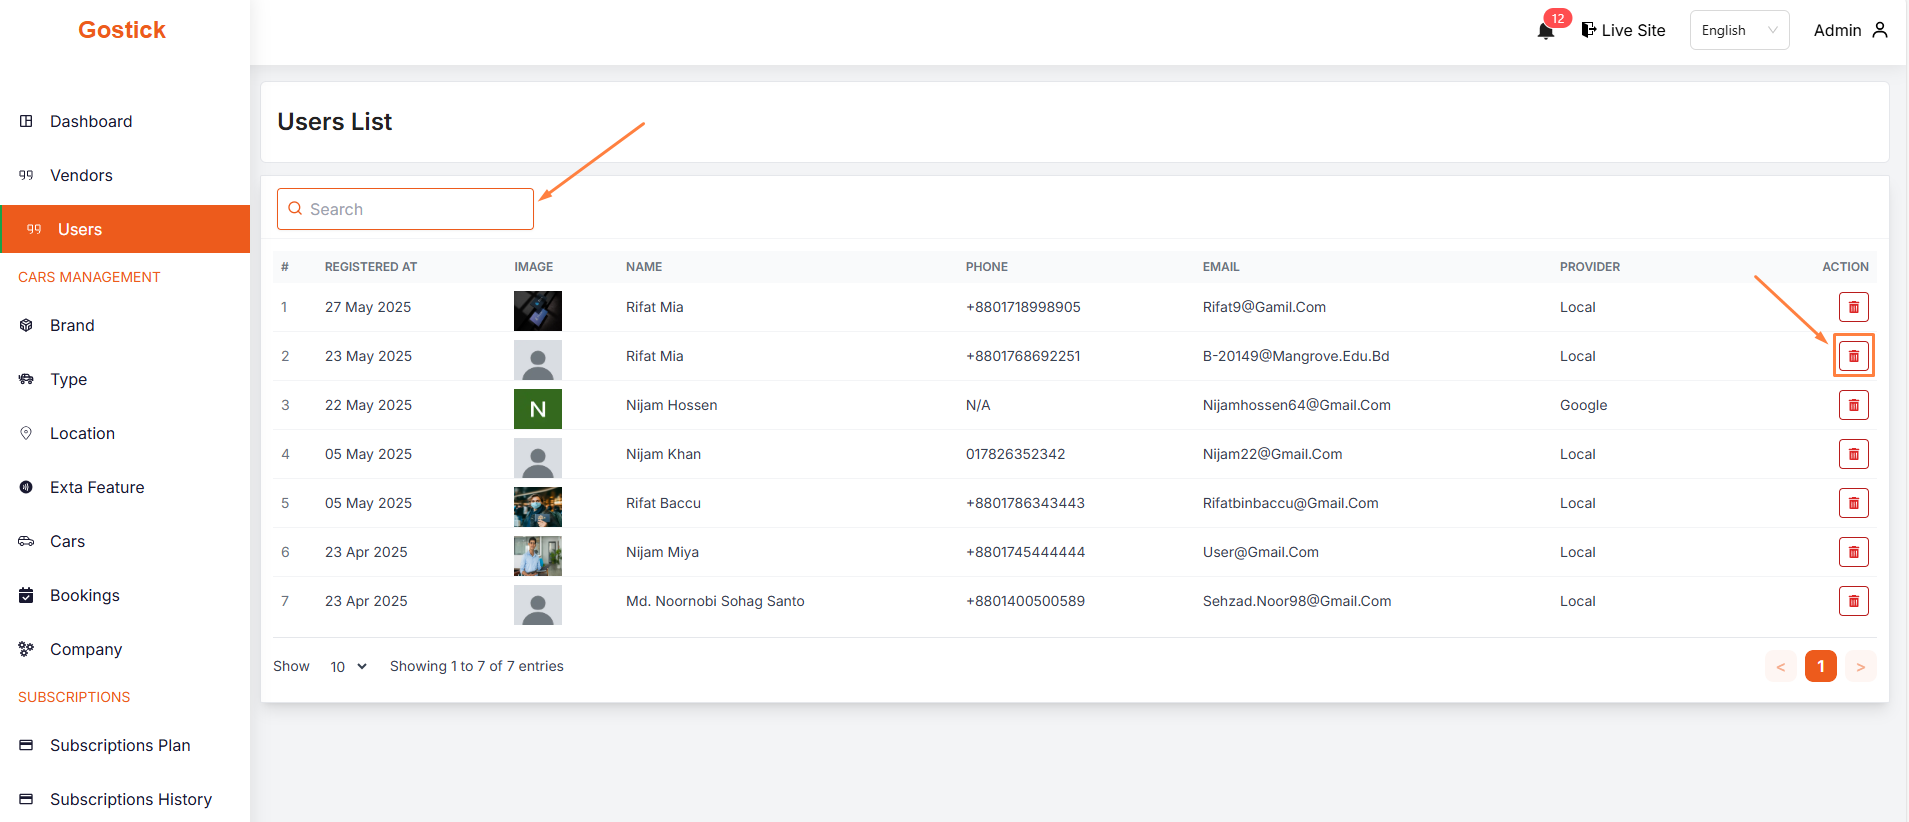This screenshot has height=822, width=1909.
Task: Delete the highlighted B-20149 Mangrove user
Action: 1853,356
